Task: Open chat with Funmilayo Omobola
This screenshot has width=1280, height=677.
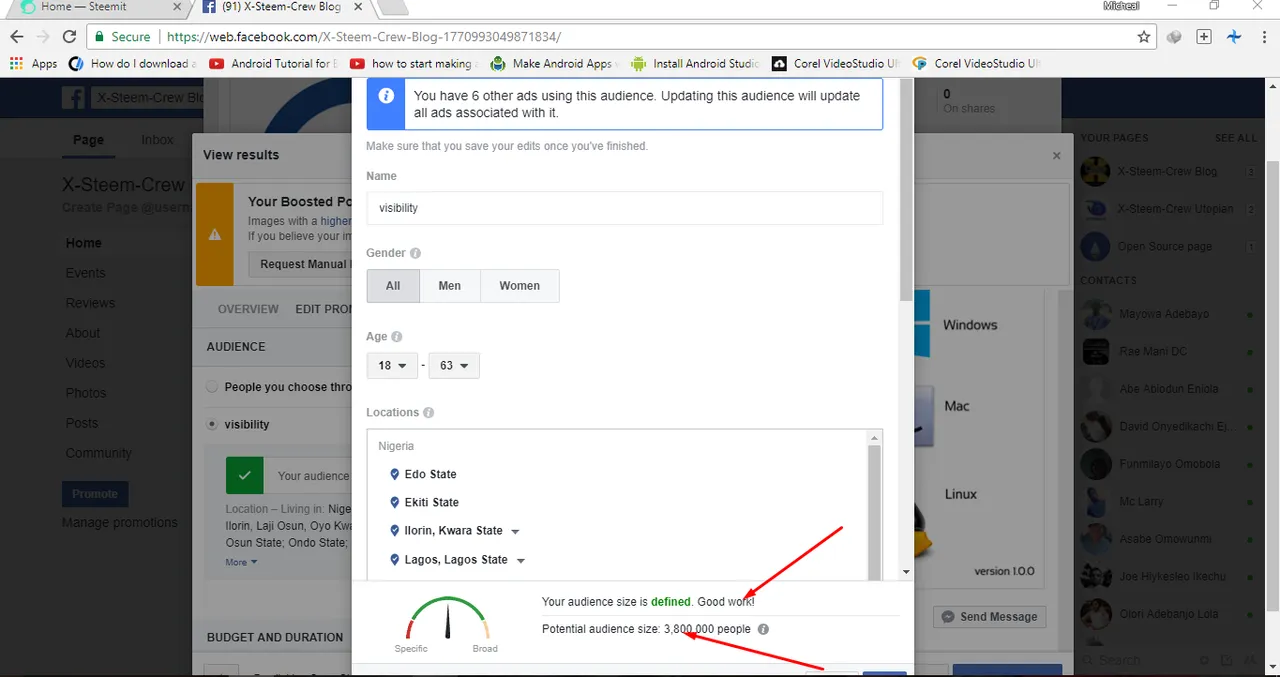Action: [x=1169, y=464]
